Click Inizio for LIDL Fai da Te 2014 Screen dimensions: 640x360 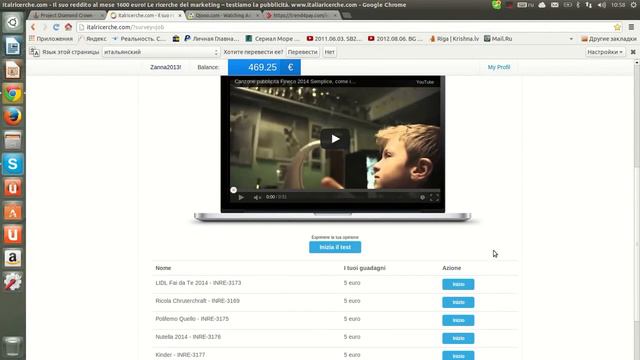click(x=458, y=284)
